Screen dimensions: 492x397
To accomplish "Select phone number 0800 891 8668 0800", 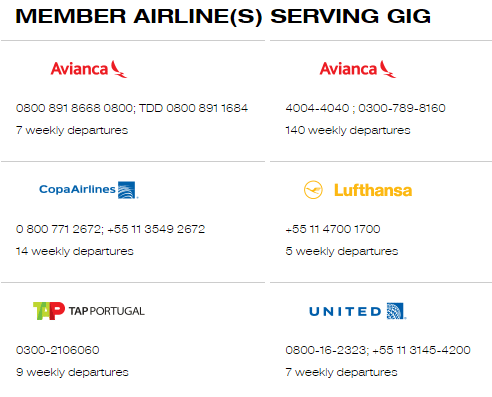I will click(x=74, y=108).
